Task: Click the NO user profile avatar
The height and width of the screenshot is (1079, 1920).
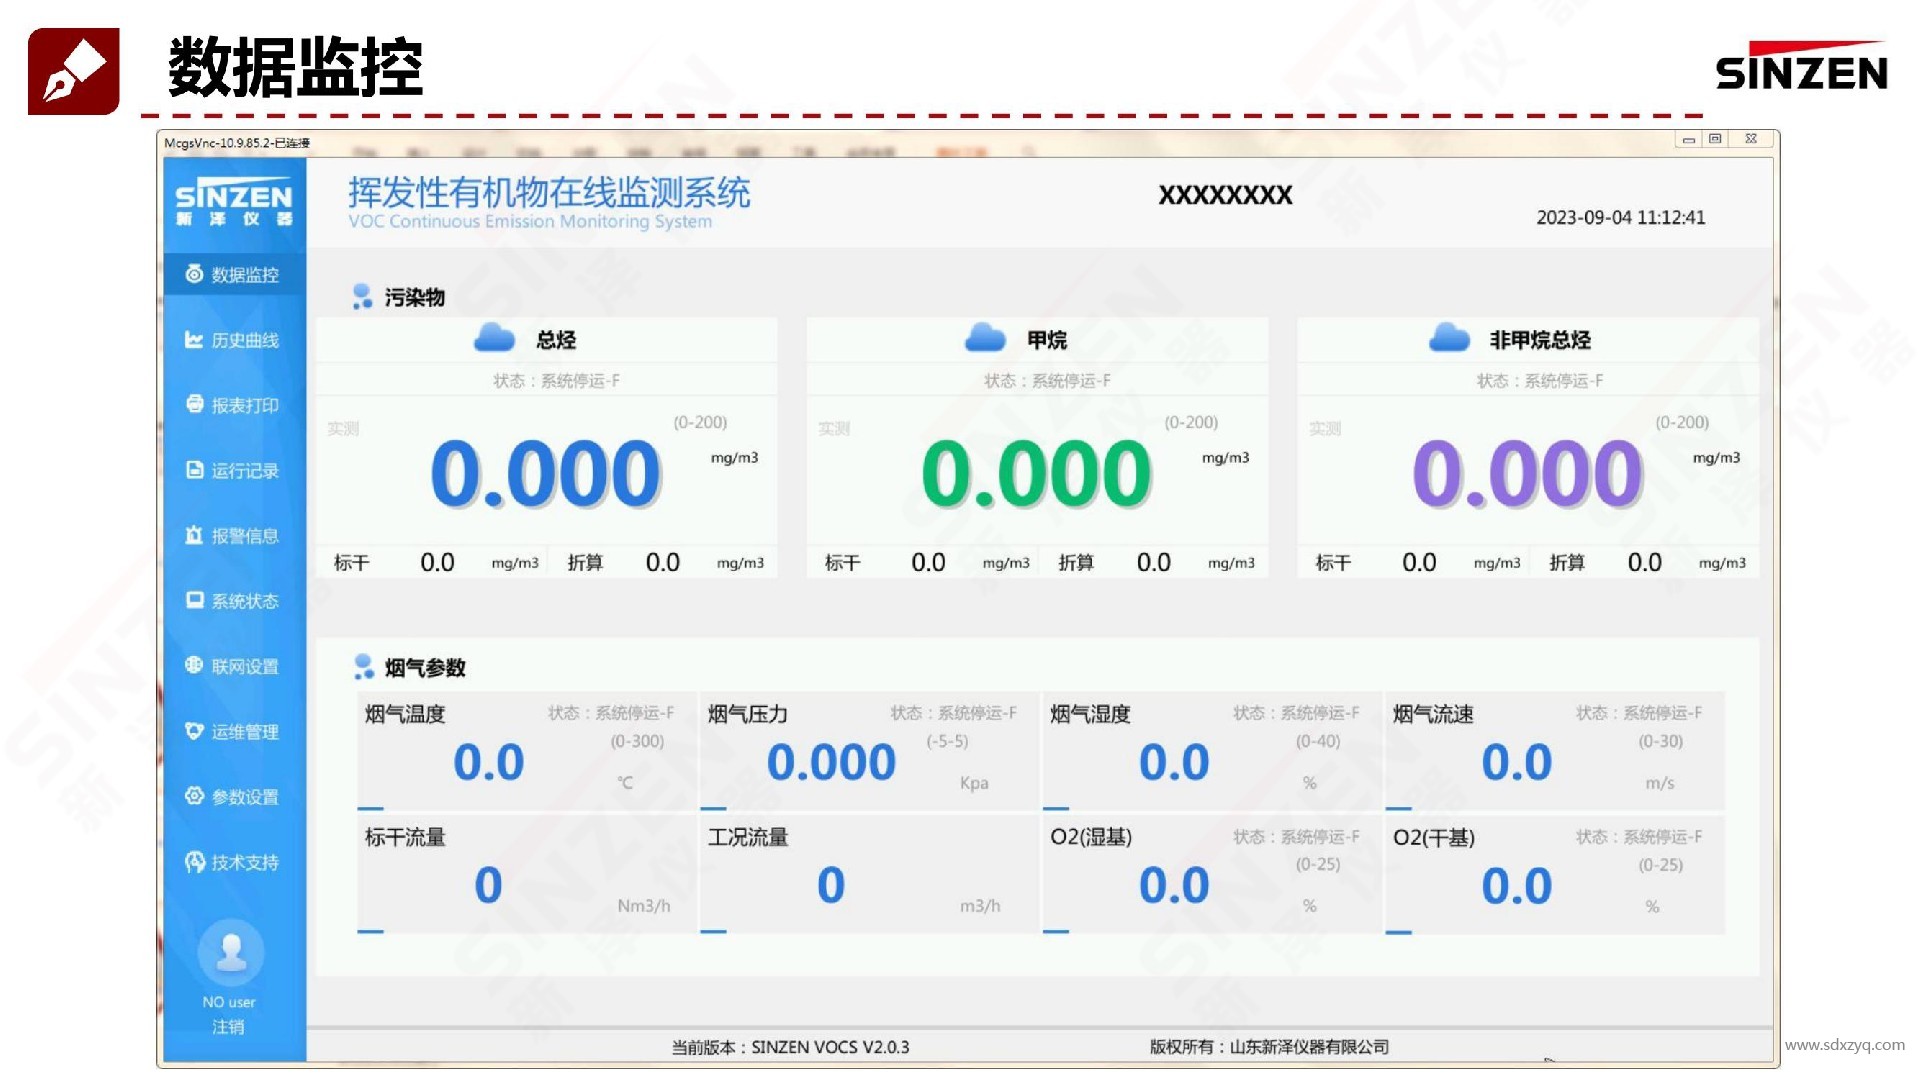Action: coord(230,952)
